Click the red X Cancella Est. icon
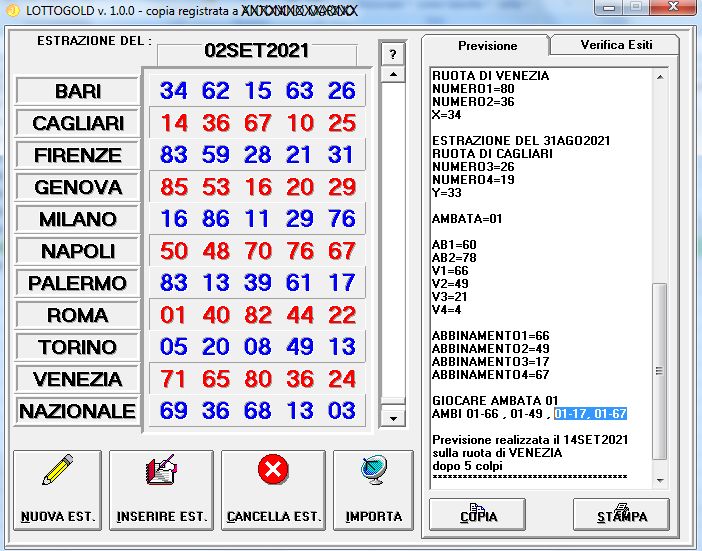This screenshot has height=551, width=702. coord(273,469)
